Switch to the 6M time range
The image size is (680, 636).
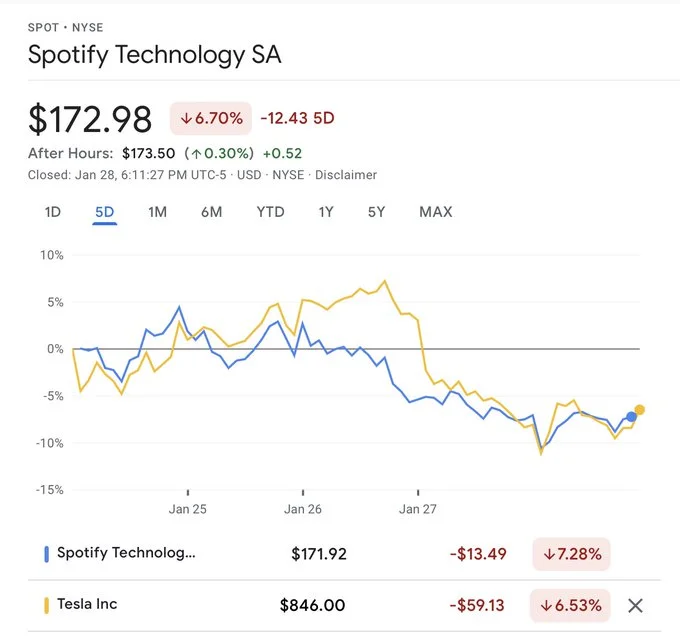211,212
